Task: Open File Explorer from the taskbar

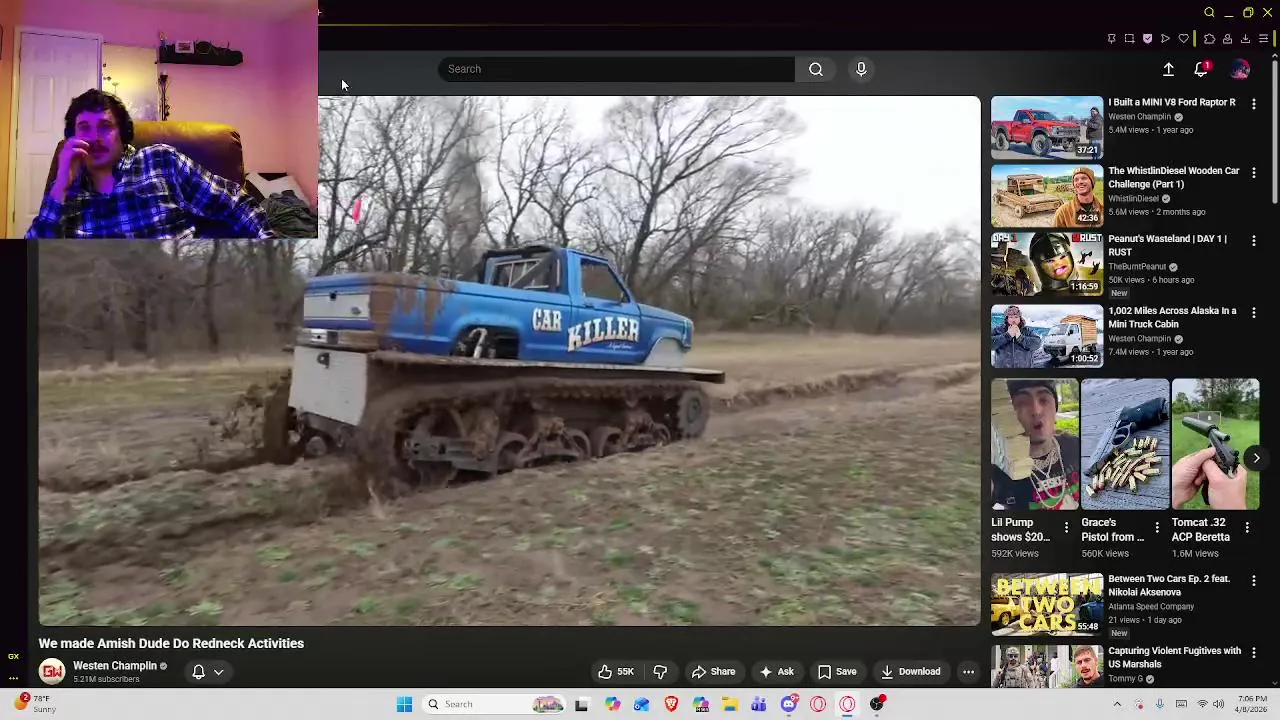Action: [730, 704]
